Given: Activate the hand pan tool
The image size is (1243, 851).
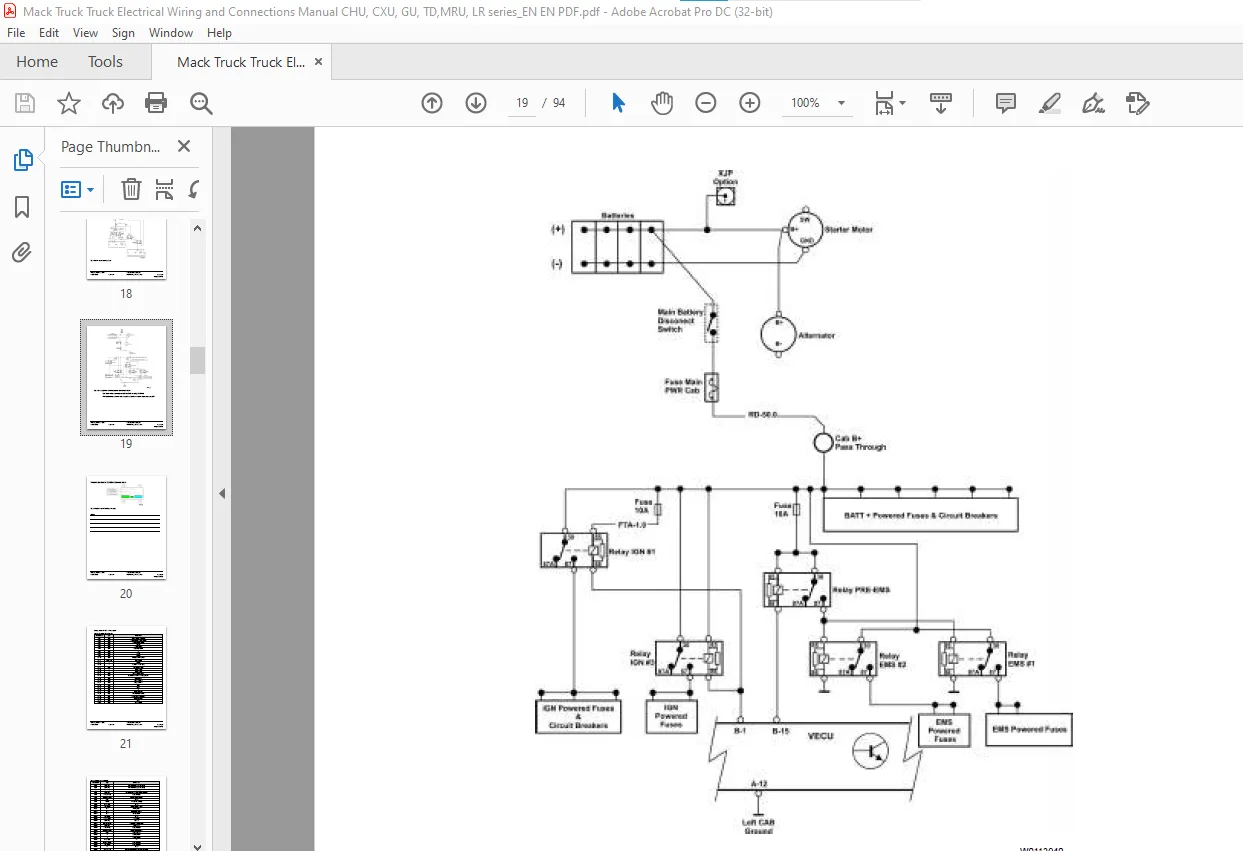Looking at the screenshot, I should tap(662, 103).
